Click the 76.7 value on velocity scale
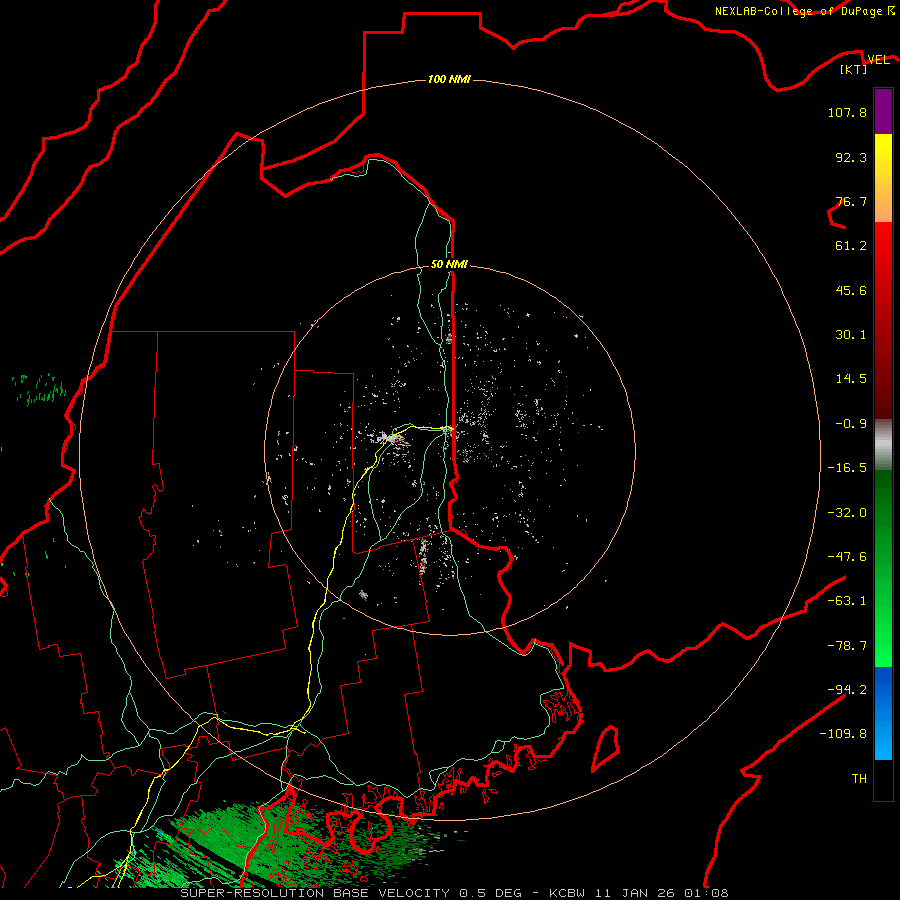Image resolution: width=900 pixels, height=900 pixels. [851, 201]
